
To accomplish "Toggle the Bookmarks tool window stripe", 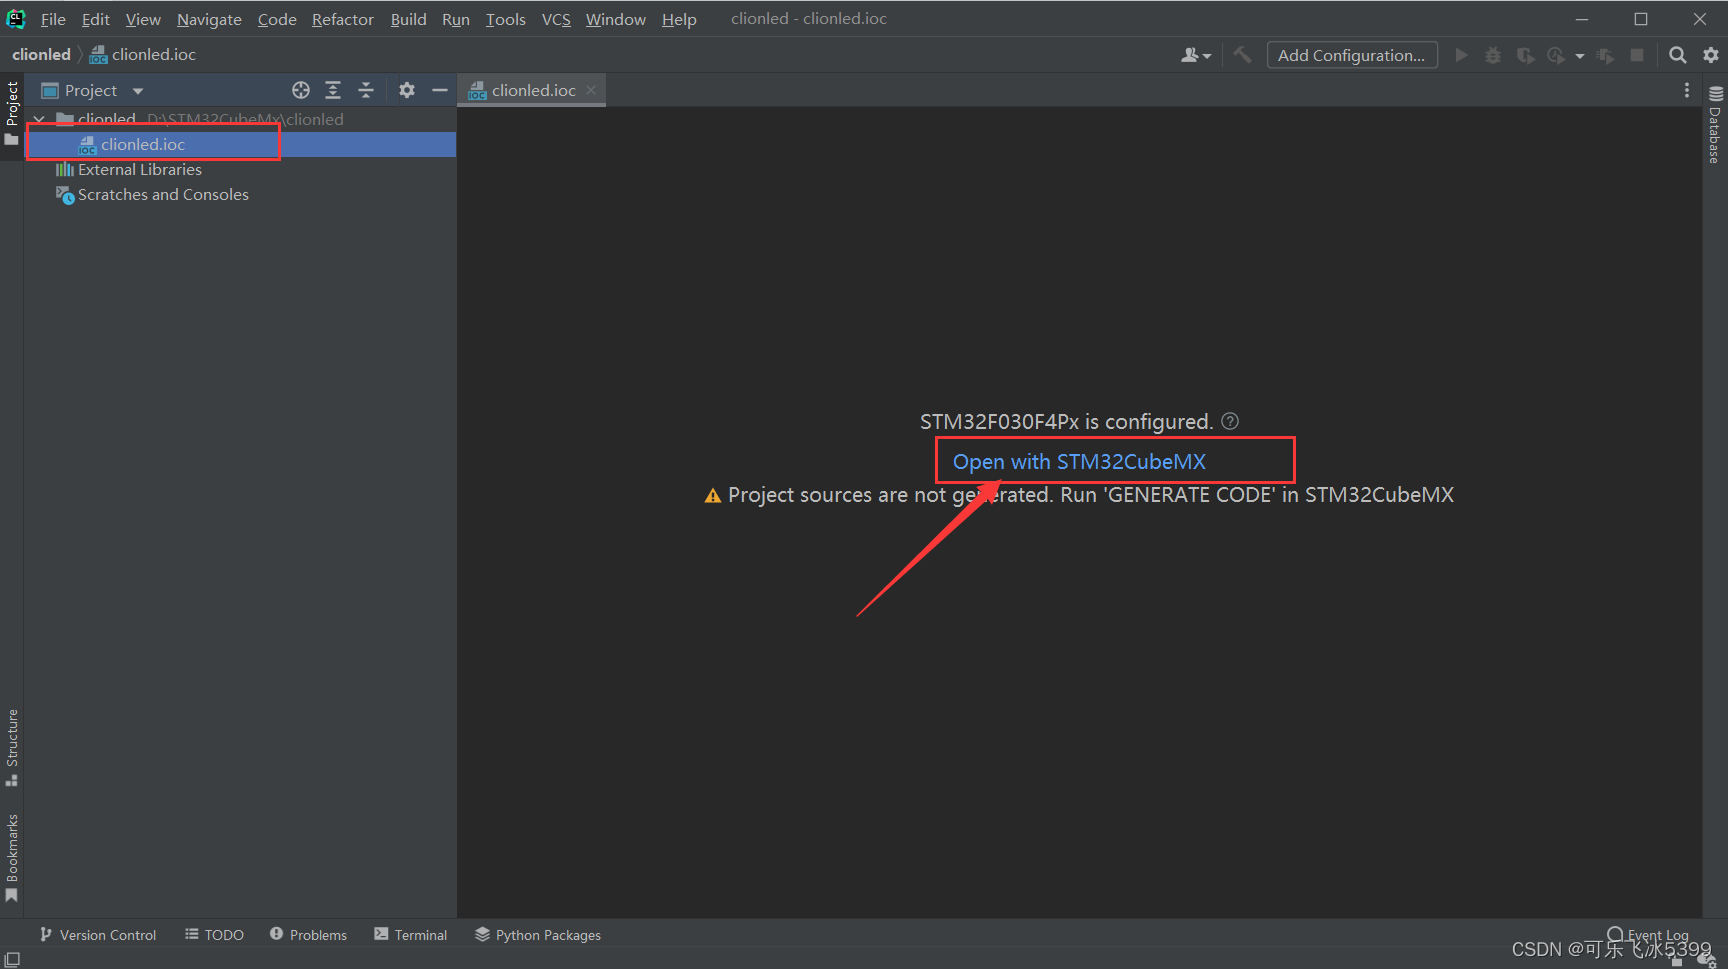I will coord(12,858).
